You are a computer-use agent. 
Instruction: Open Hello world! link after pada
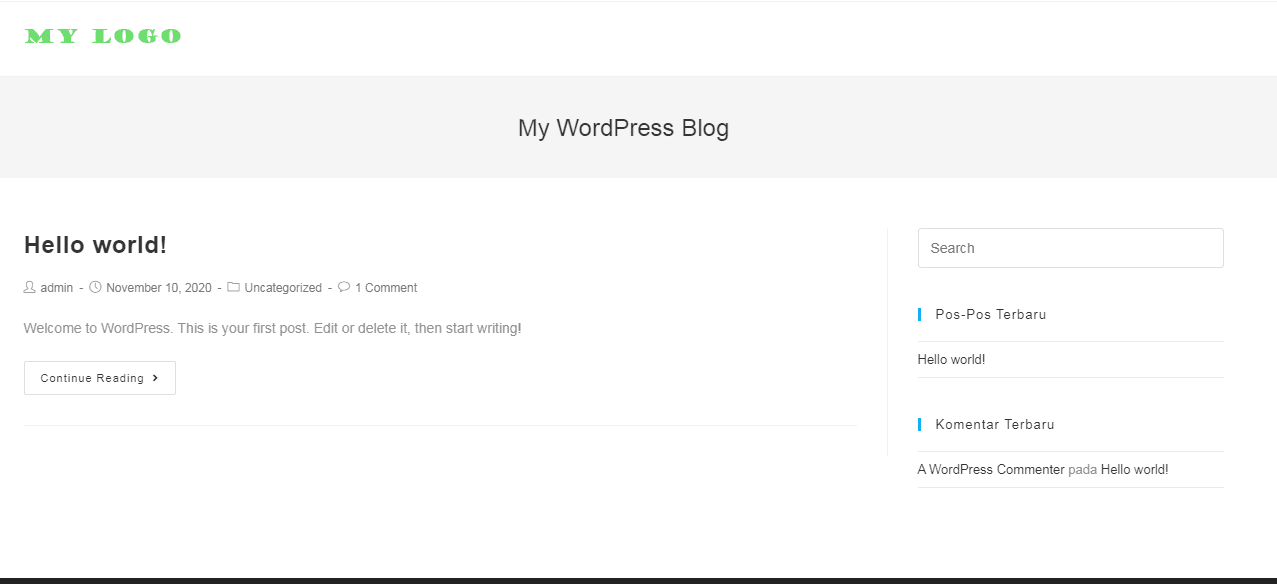pyautogui.click(x=1134, y=469)
